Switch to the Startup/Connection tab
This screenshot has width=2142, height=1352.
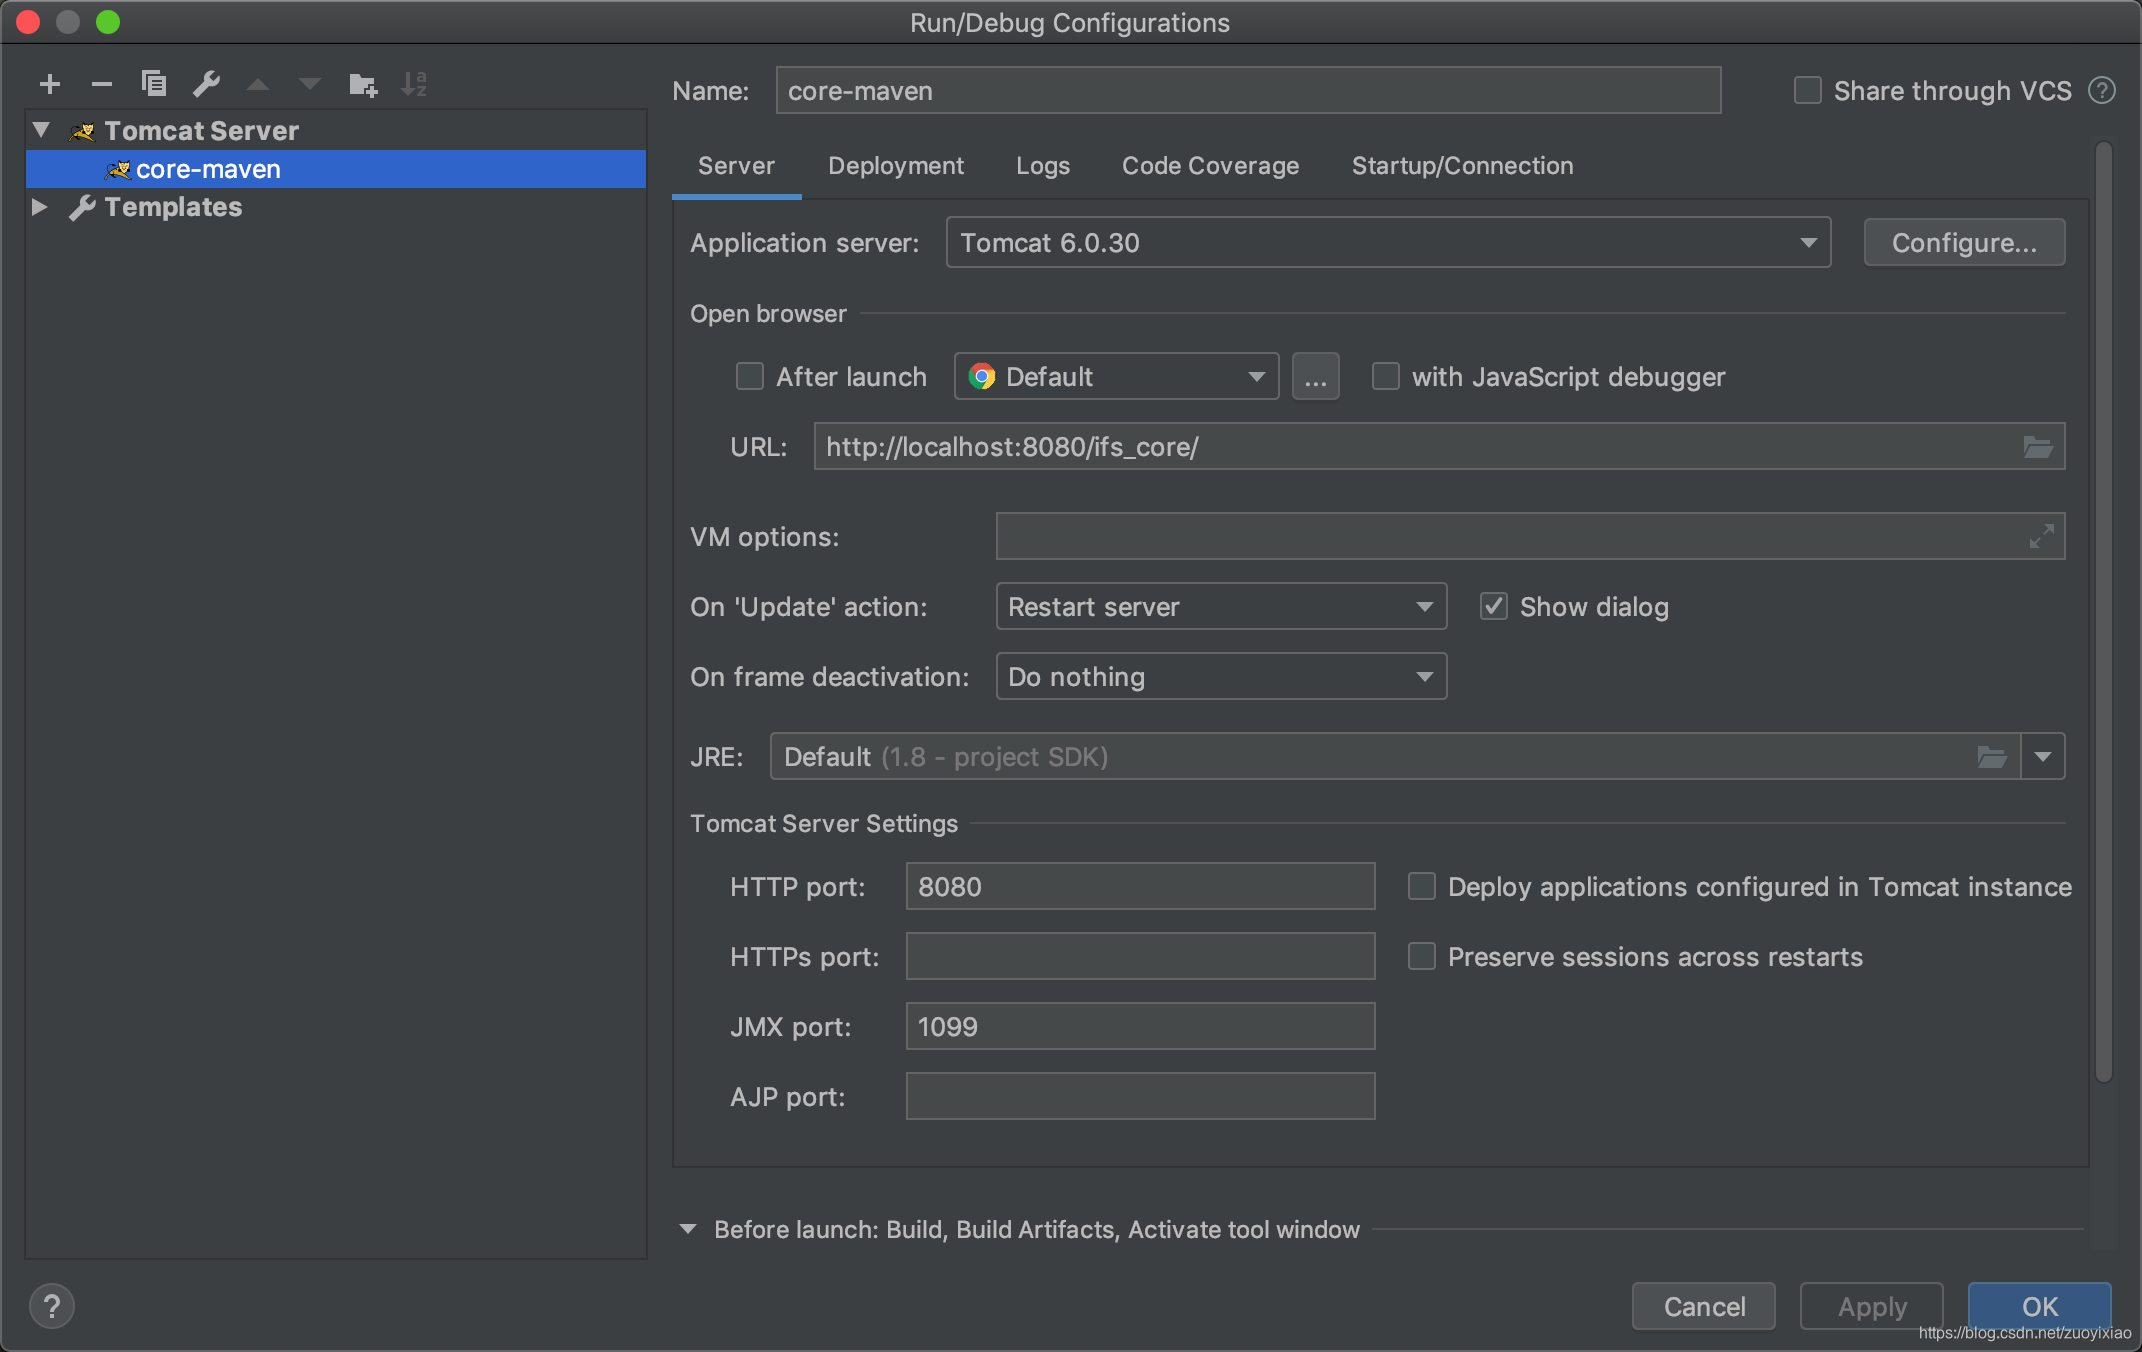pos(1462,166)
